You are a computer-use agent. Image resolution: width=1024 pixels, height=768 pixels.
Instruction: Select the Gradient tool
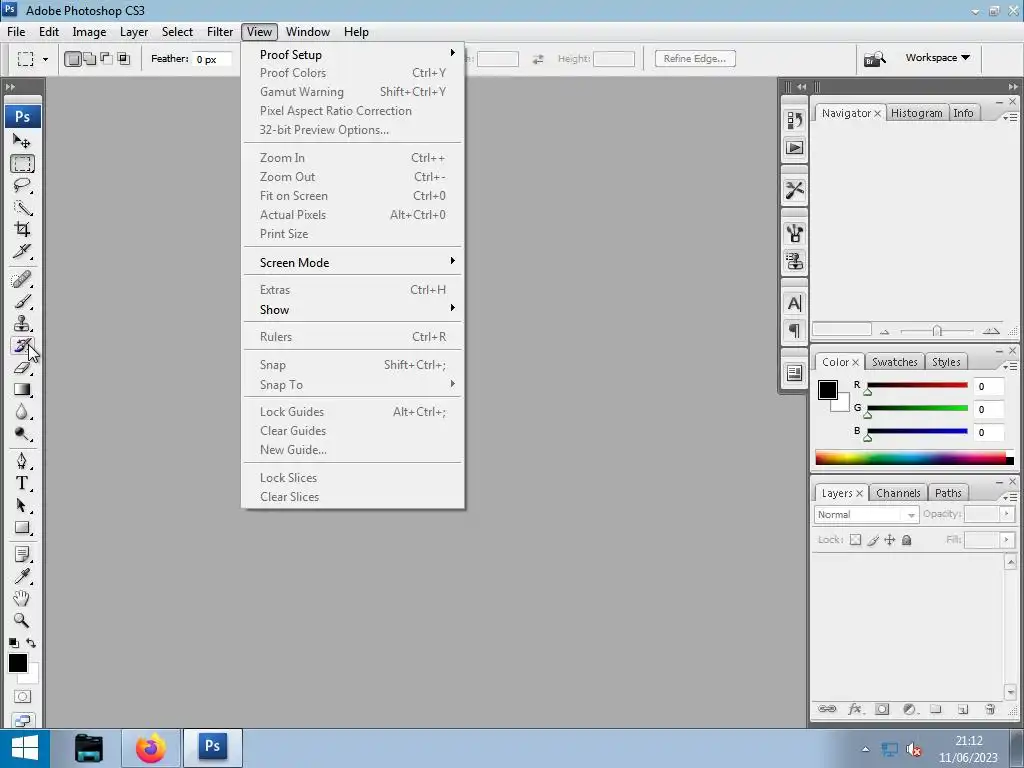pos(22,390)
